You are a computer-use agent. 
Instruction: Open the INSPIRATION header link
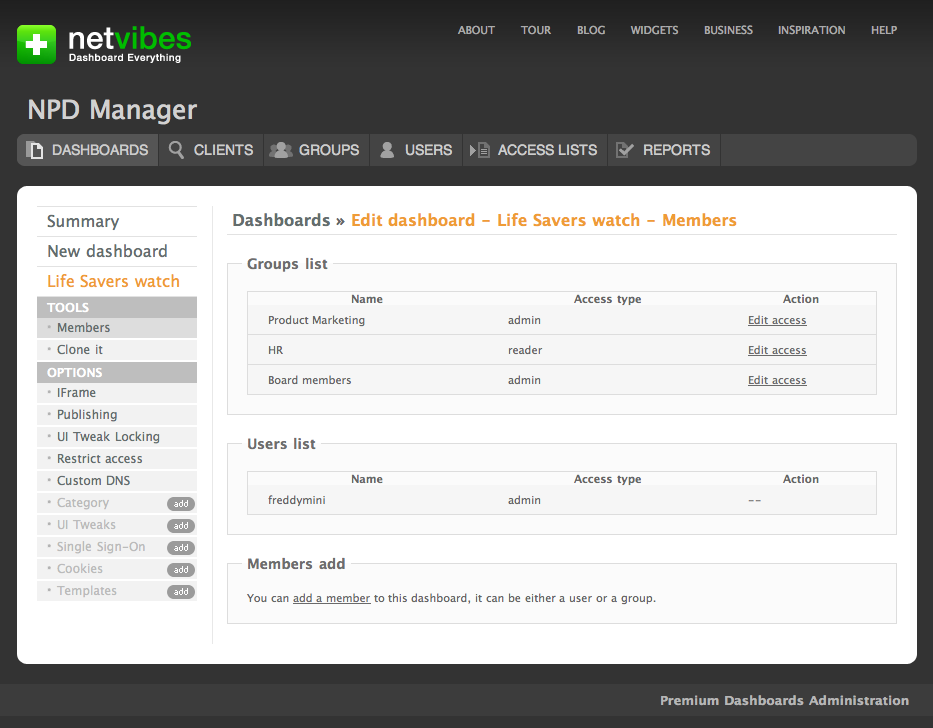(812, 30)
